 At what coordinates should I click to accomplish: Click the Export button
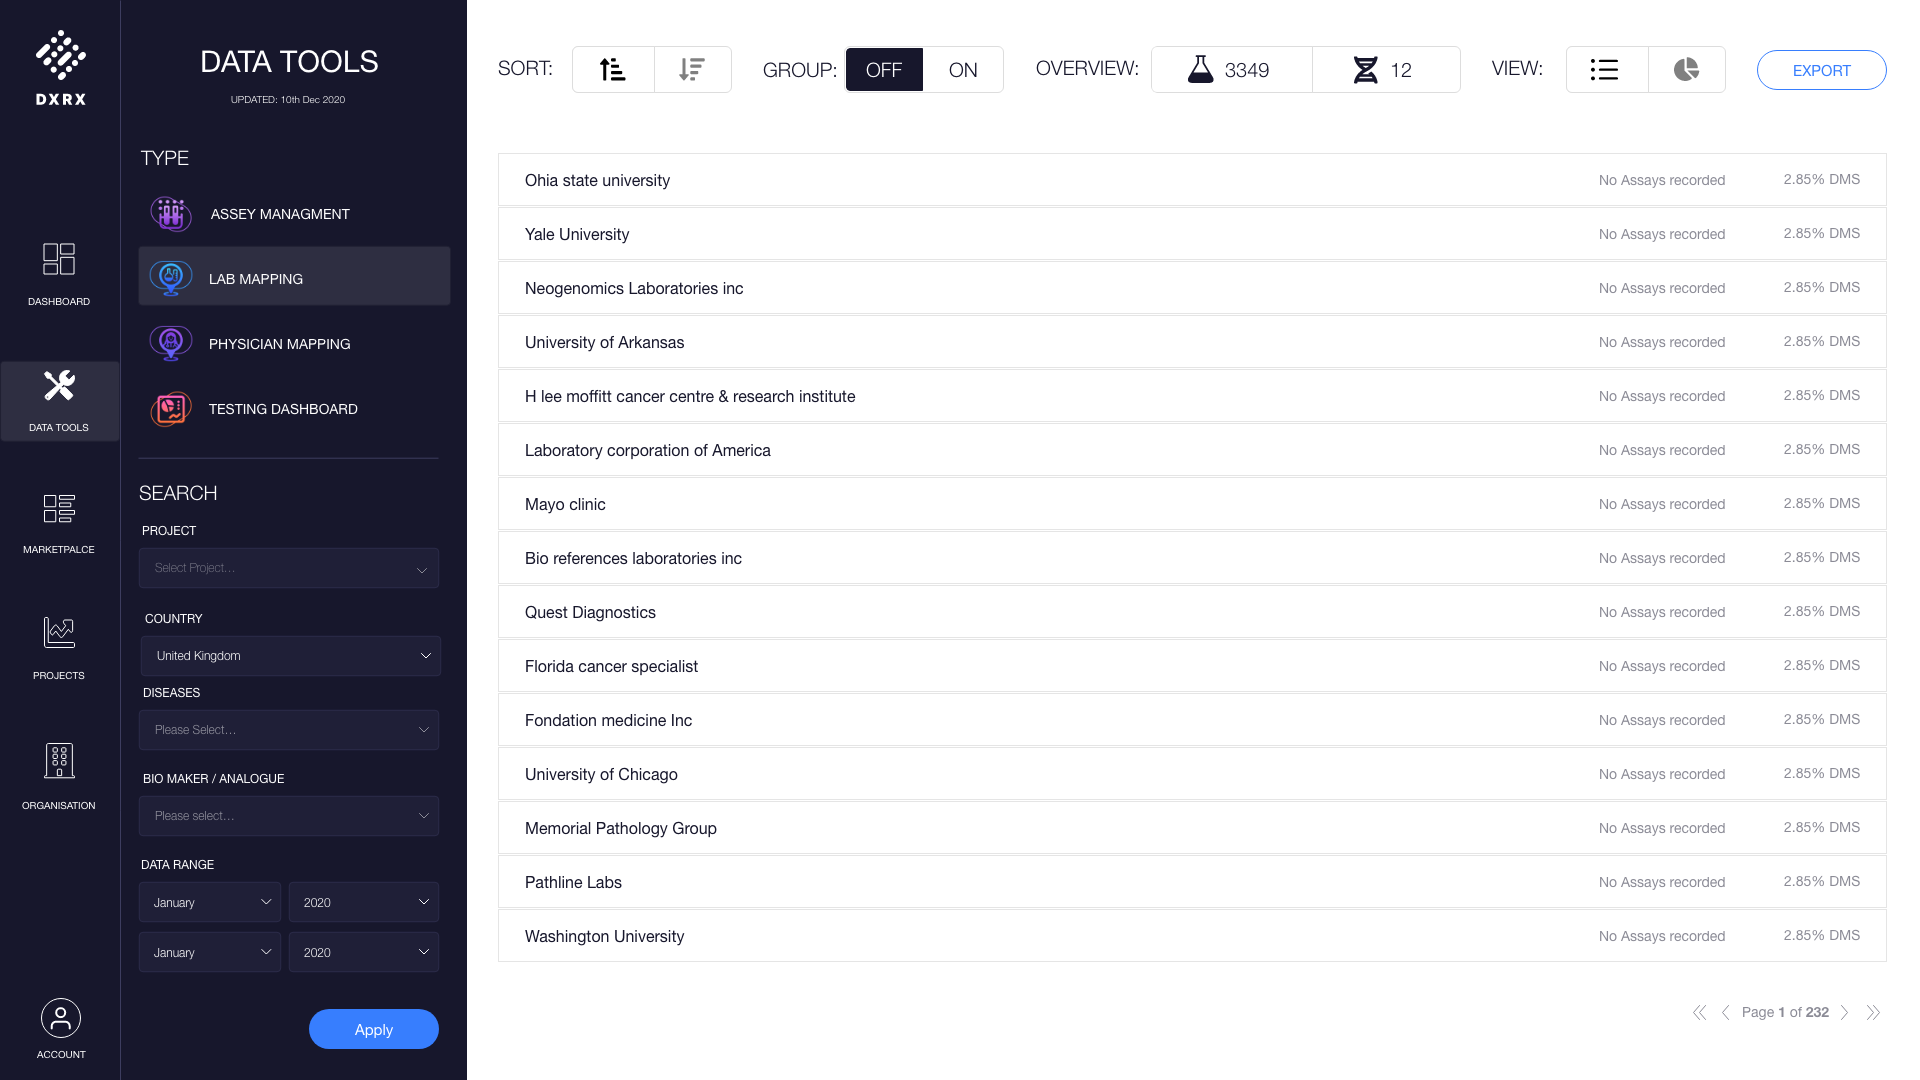tap(1821, 70)
